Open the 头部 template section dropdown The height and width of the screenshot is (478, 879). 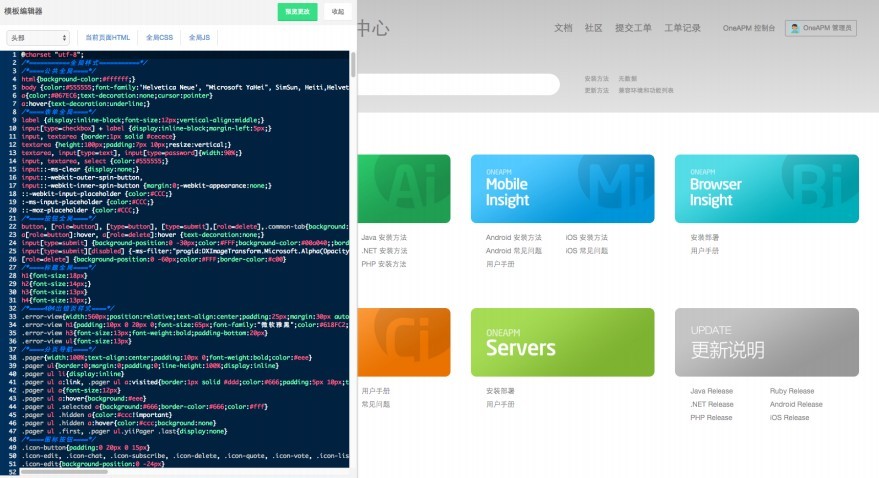point(38,38)
